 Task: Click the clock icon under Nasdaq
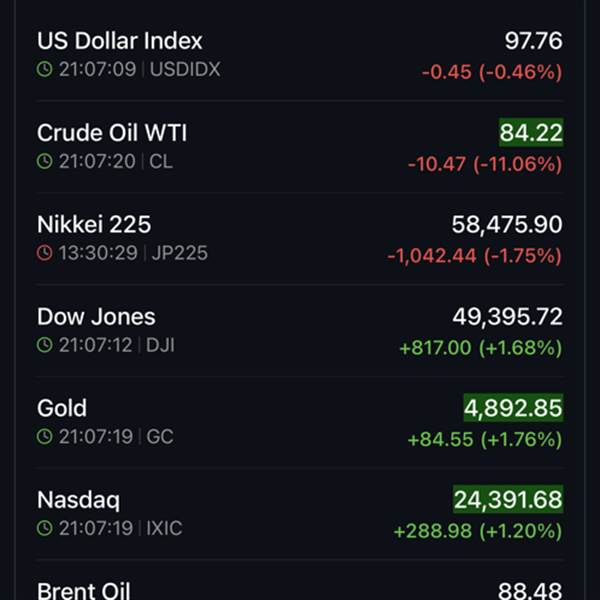(x=44, y=528)
